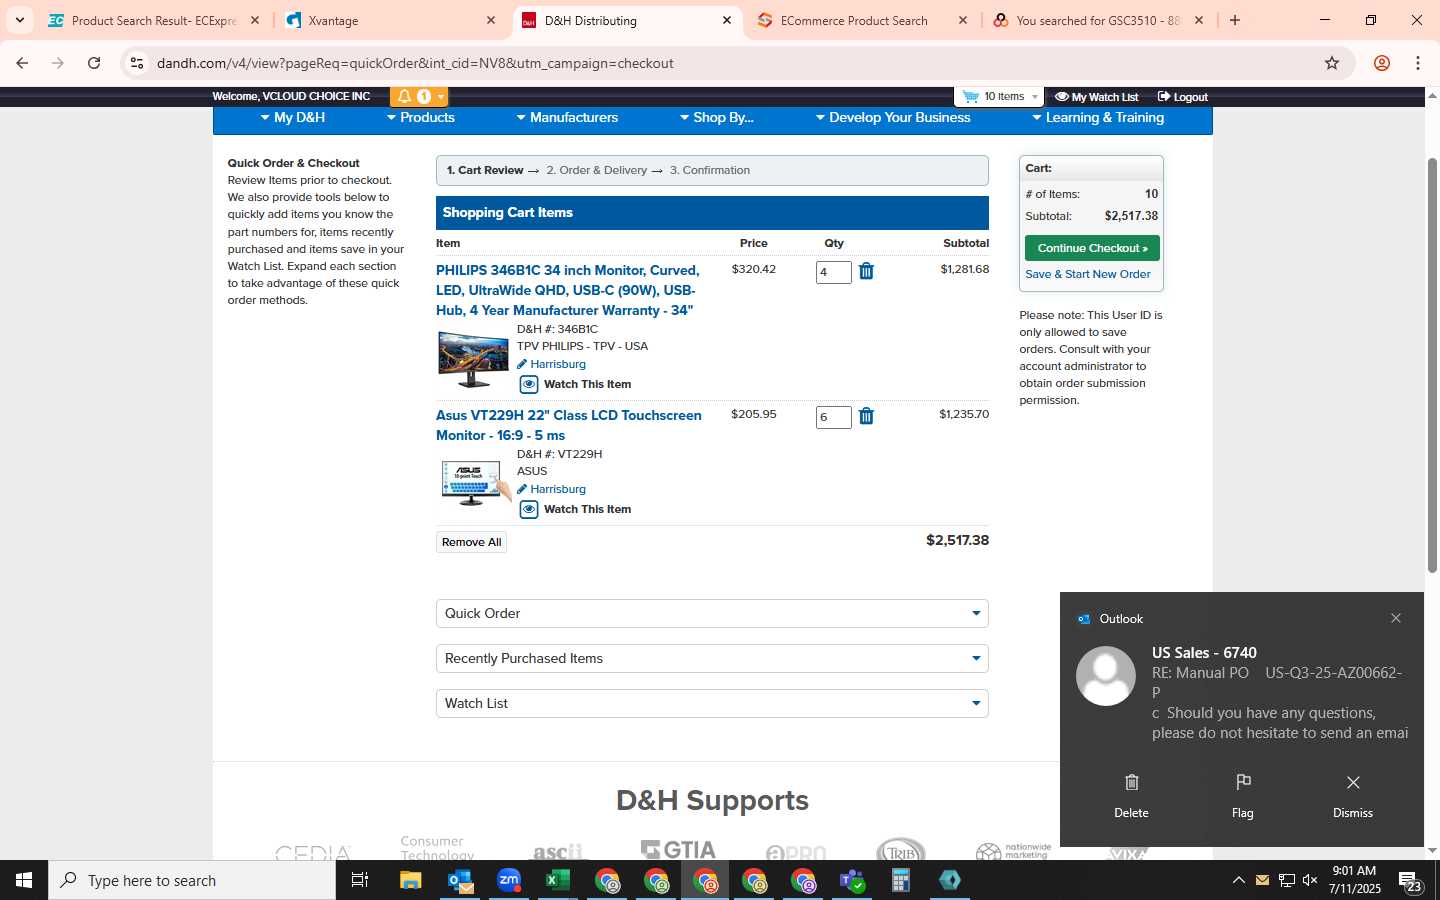The height and width of the screenshot is (900, 1440).
Task: Select the Asus touchscreen monitor thumbnail
Action: point(475,482)
